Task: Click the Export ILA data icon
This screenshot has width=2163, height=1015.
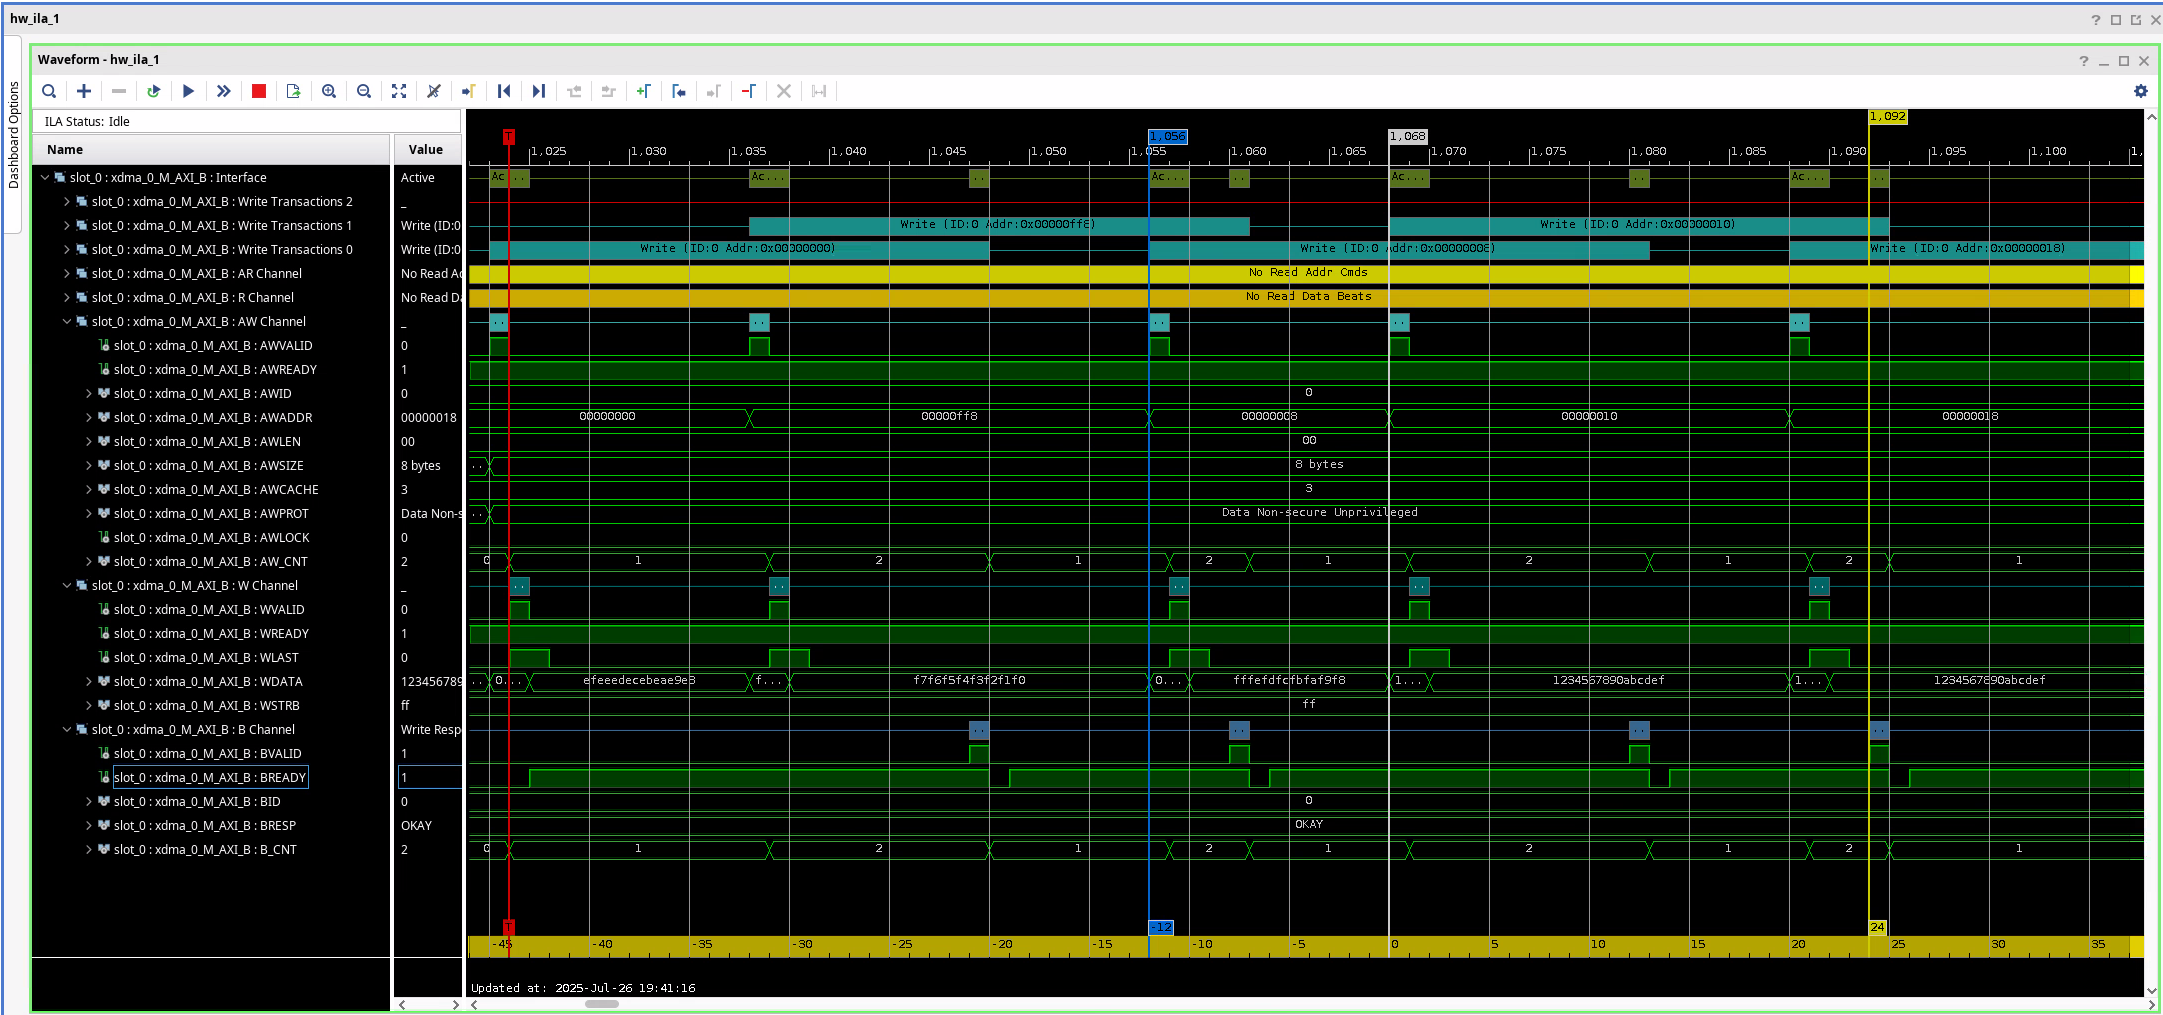Action: coord(293,91)
